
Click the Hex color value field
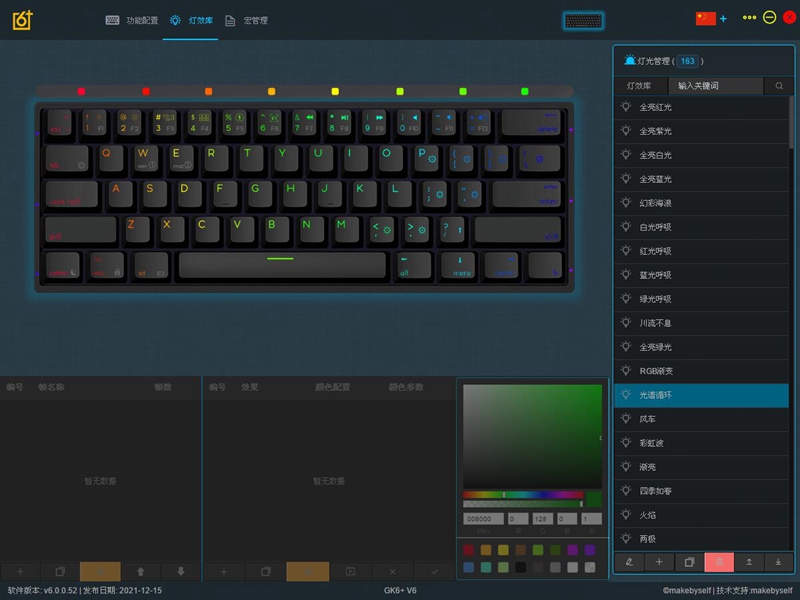click(484, 519)
